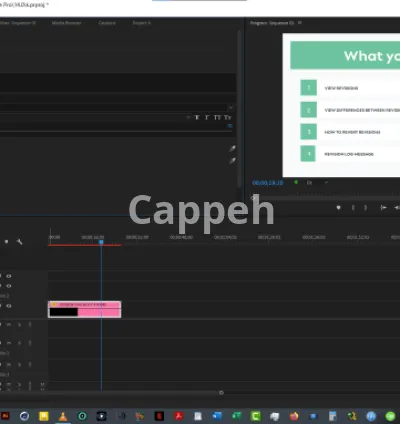This screenshot has height=424, width=400.
Task: Mute the third audio track
Action: click(9, 364)
